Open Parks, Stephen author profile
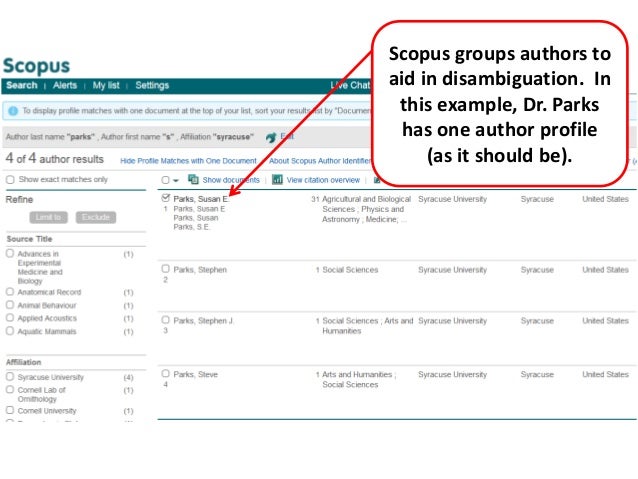The width and height of the screenshot is (638, 479). pyautogui.click(x=200, y=270)
